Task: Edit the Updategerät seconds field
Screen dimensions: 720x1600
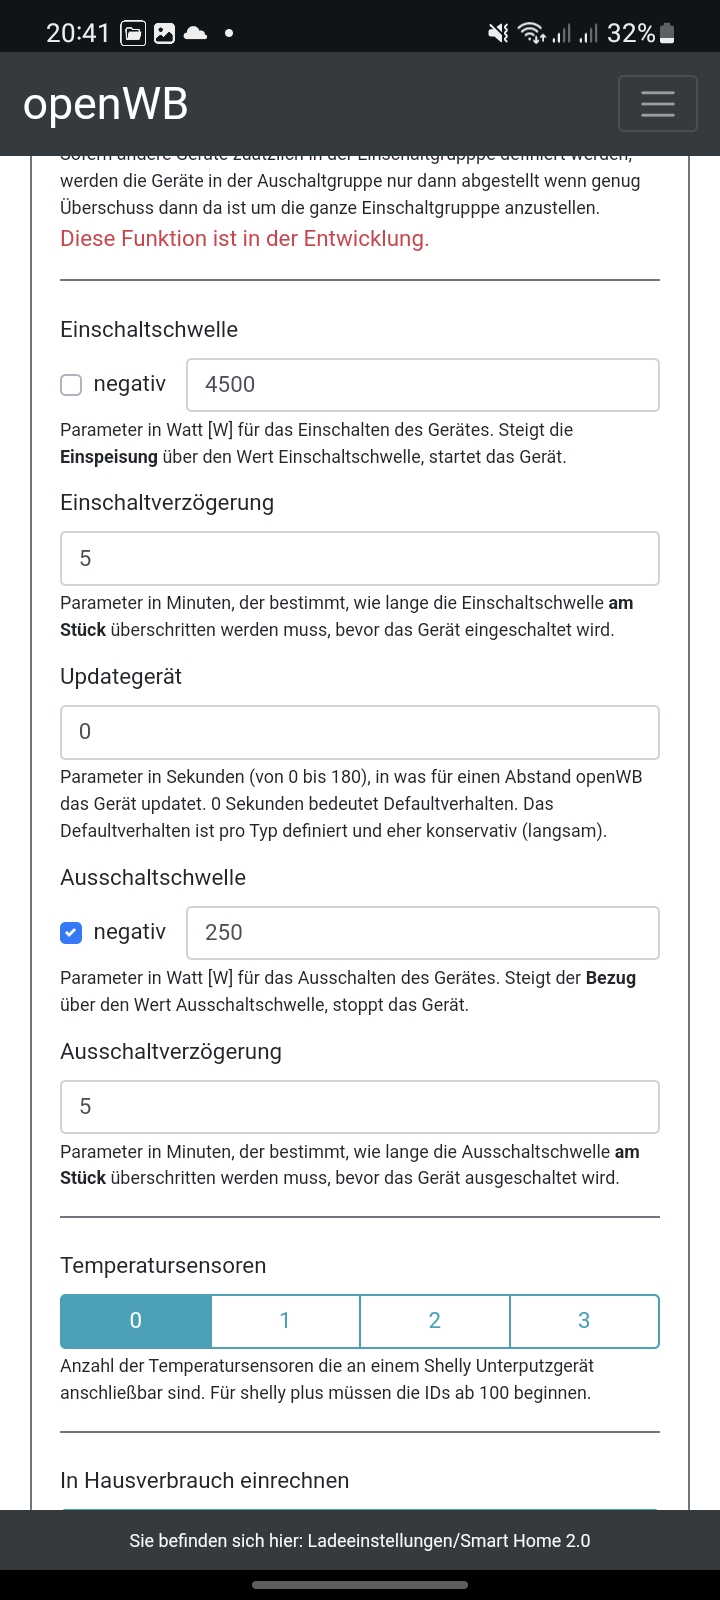Action: [x=360, y=732]
